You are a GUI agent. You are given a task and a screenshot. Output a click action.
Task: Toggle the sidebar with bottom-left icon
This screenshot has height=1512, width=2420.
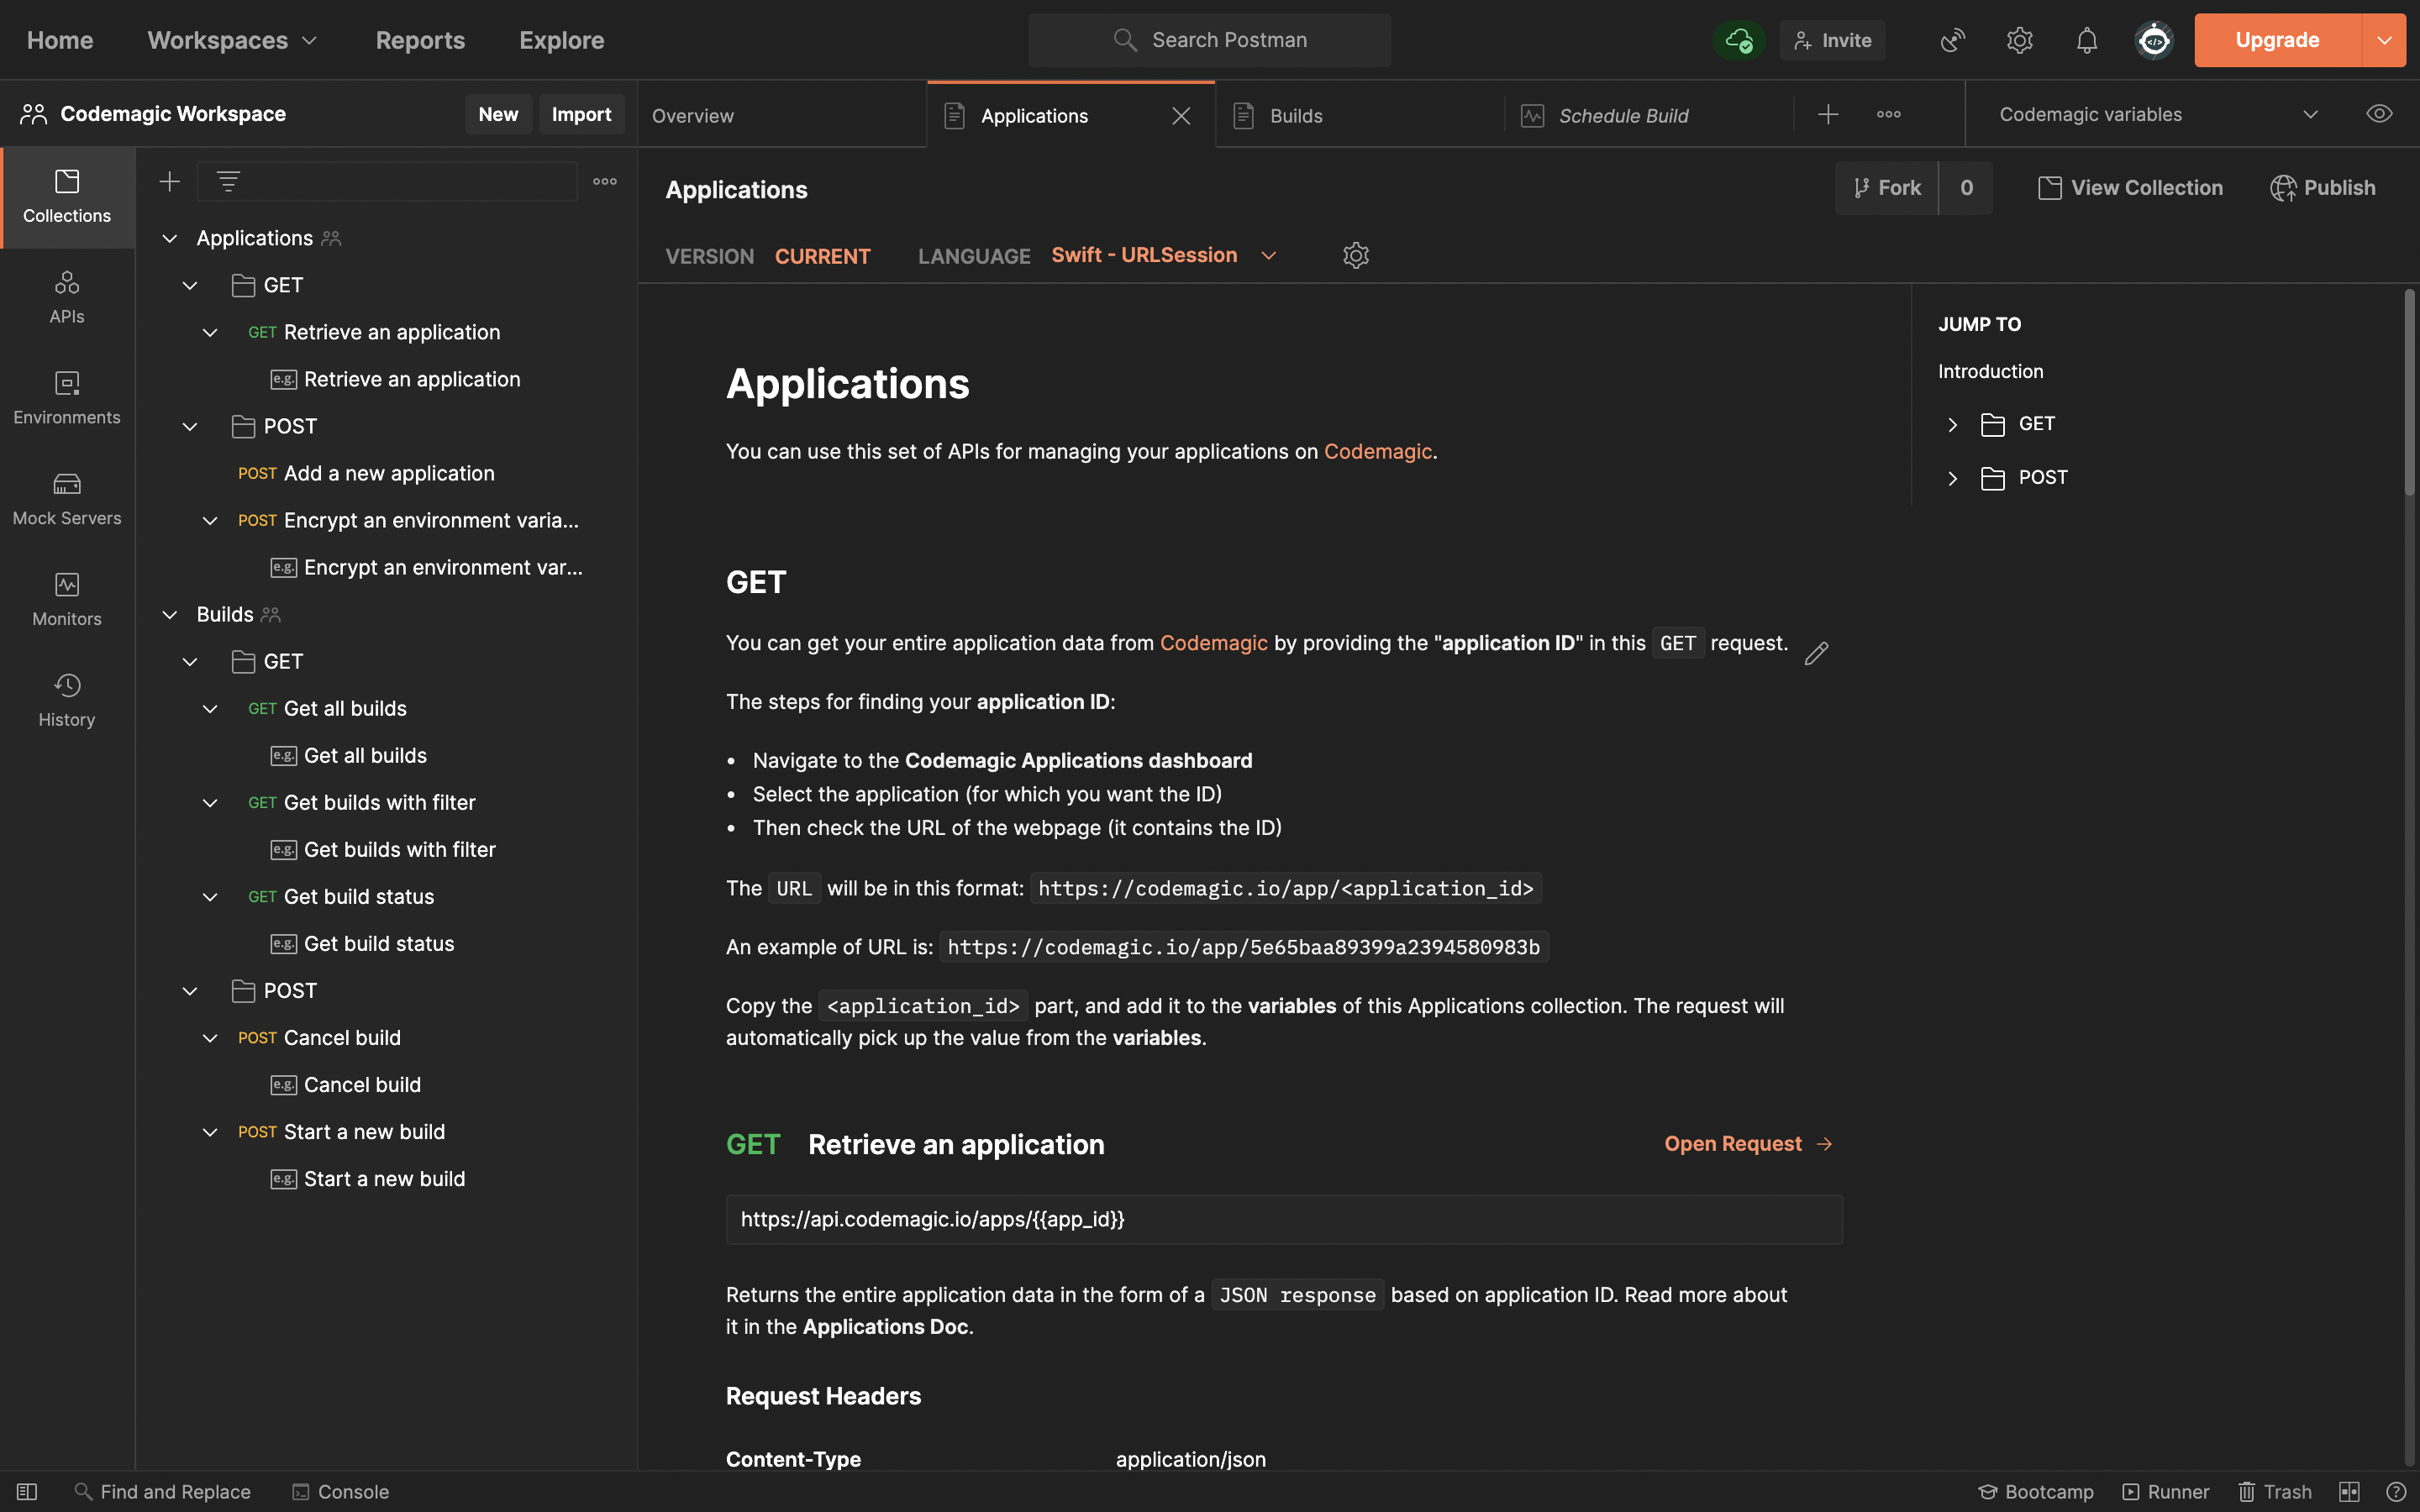[27, 1491]
